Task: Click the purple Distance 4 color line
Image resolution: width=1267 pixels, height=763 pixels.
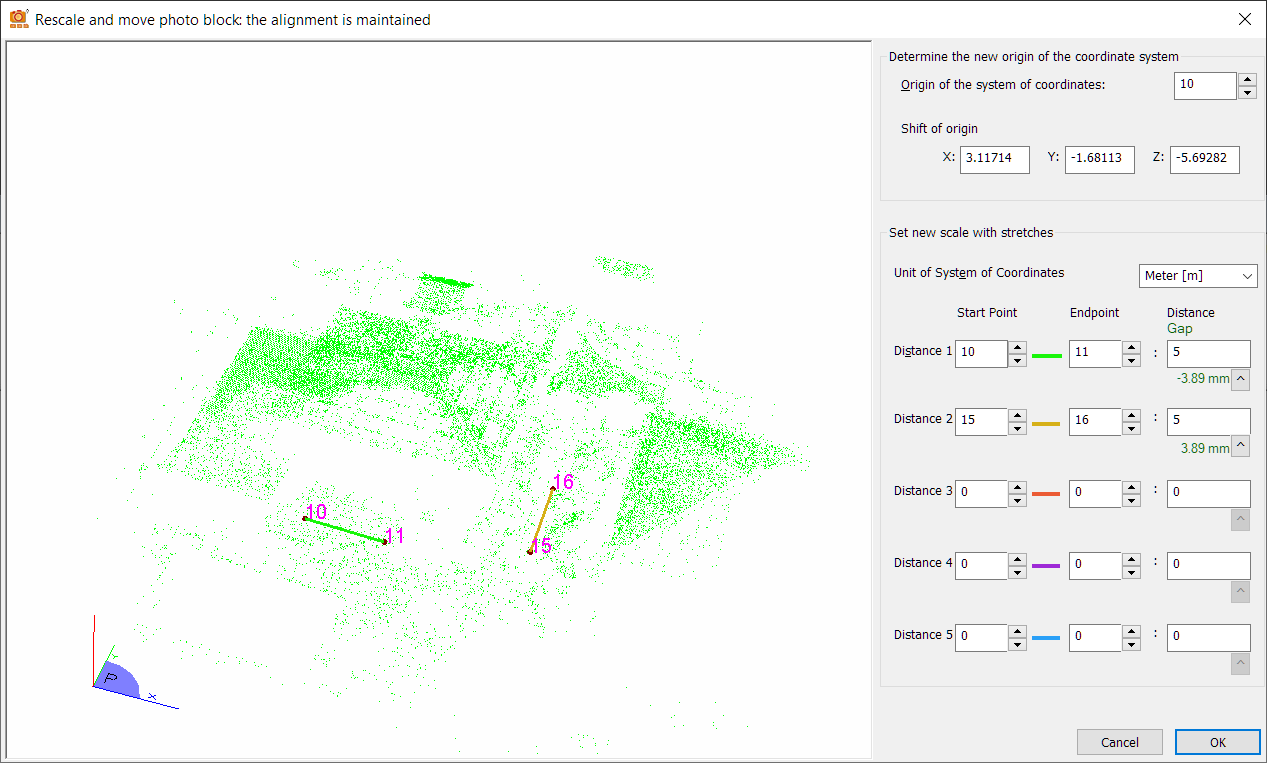Action: 1046,566
